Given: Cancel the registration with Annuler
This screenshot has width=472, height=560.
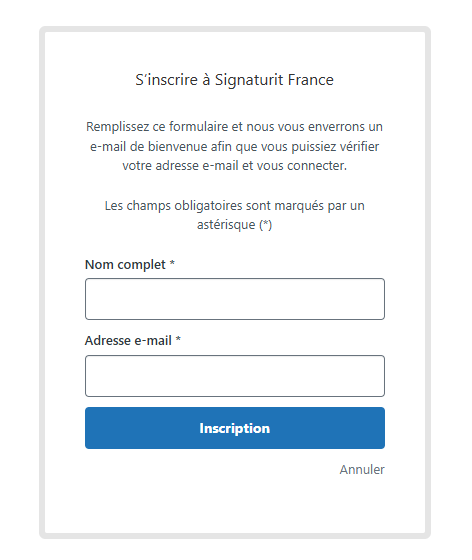Looking at the screenshot, I should tap(362, 470).
